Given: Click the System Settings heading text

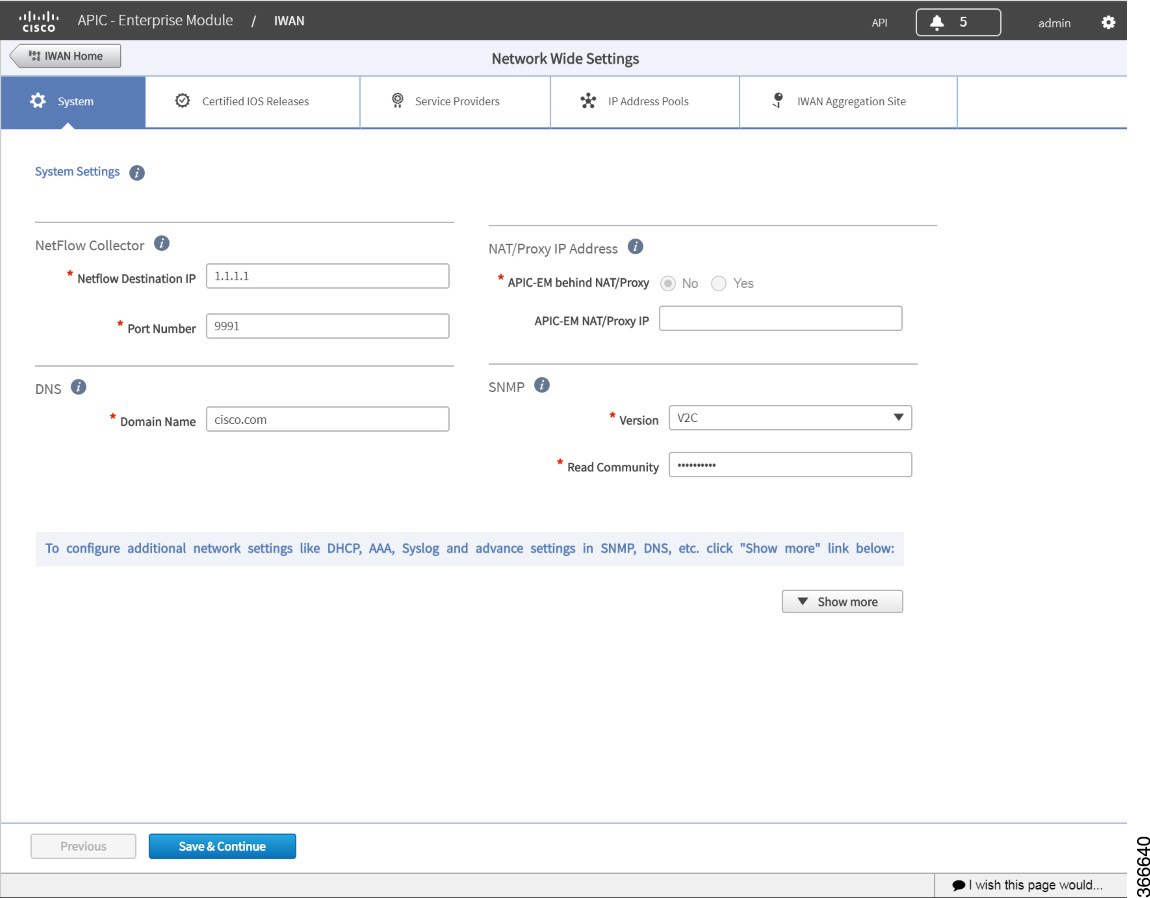Looking at the screenshot, I should tap(77, 172).
